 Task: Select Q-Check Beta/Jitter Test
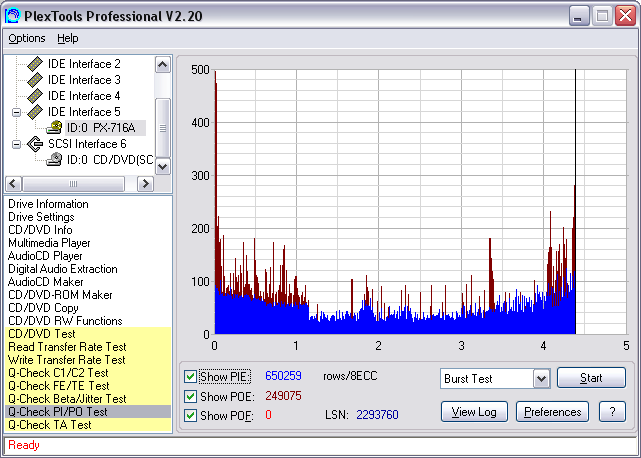pos(88,399)
